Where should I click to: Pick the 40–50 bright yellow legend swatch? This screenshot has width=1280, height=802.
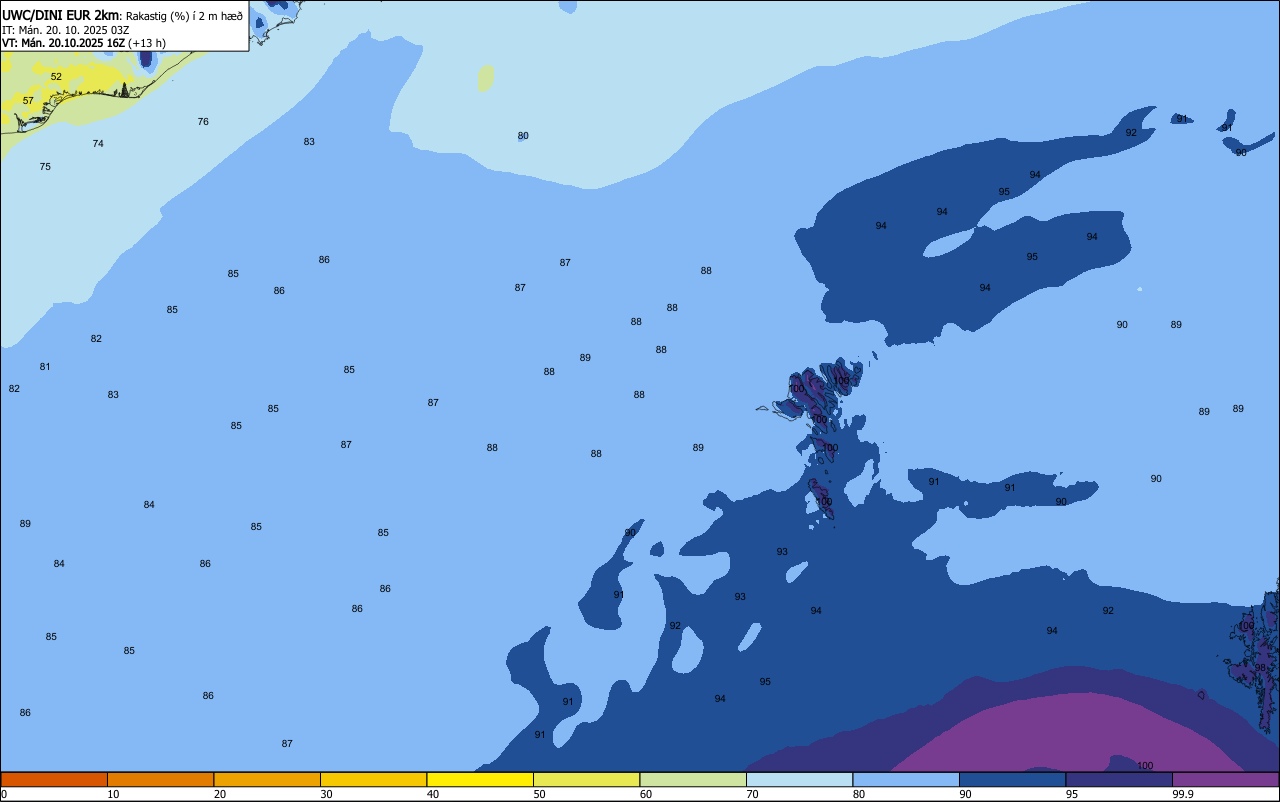tap(480, 779)
